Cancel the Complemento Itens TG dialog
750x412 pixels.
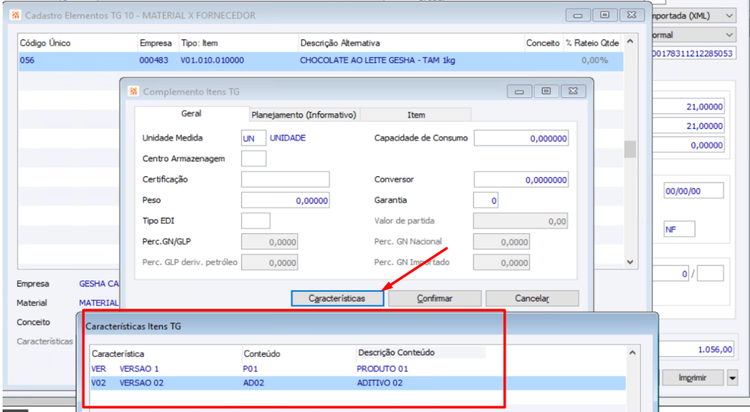click(x=532, y=298)
